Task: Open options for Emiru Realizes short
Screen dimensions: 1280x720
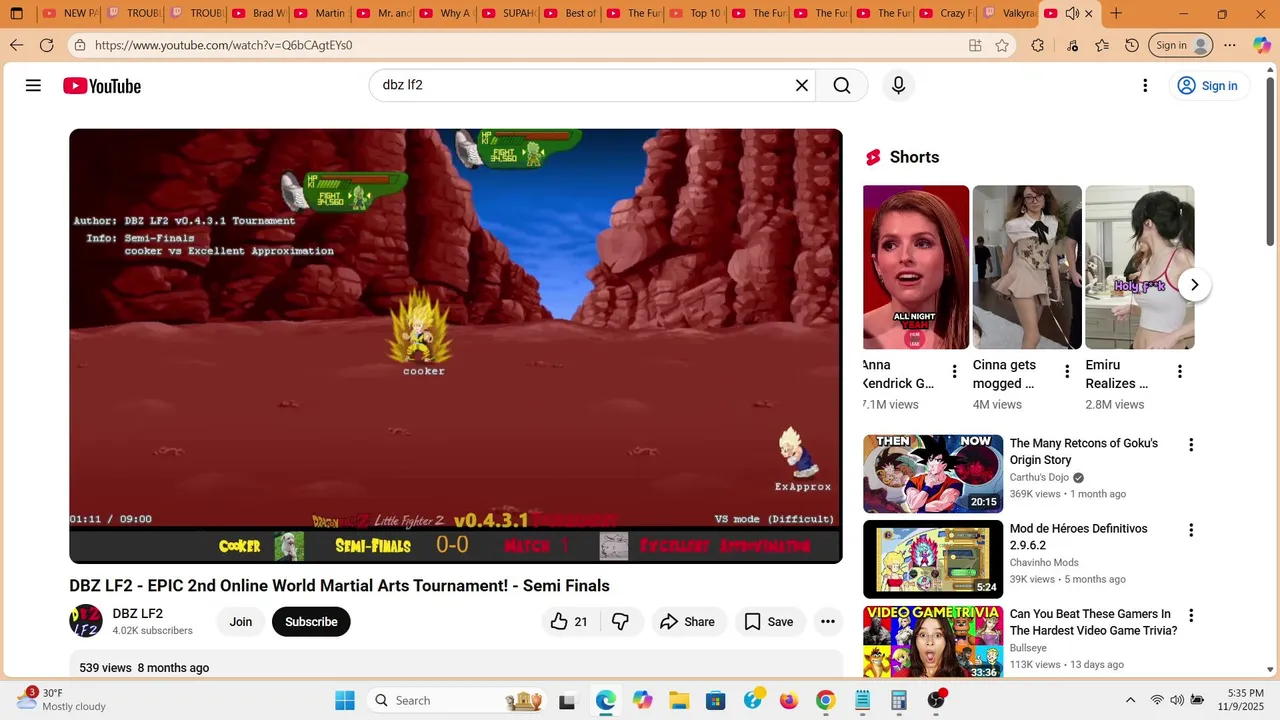Action: coord(1180,372)
